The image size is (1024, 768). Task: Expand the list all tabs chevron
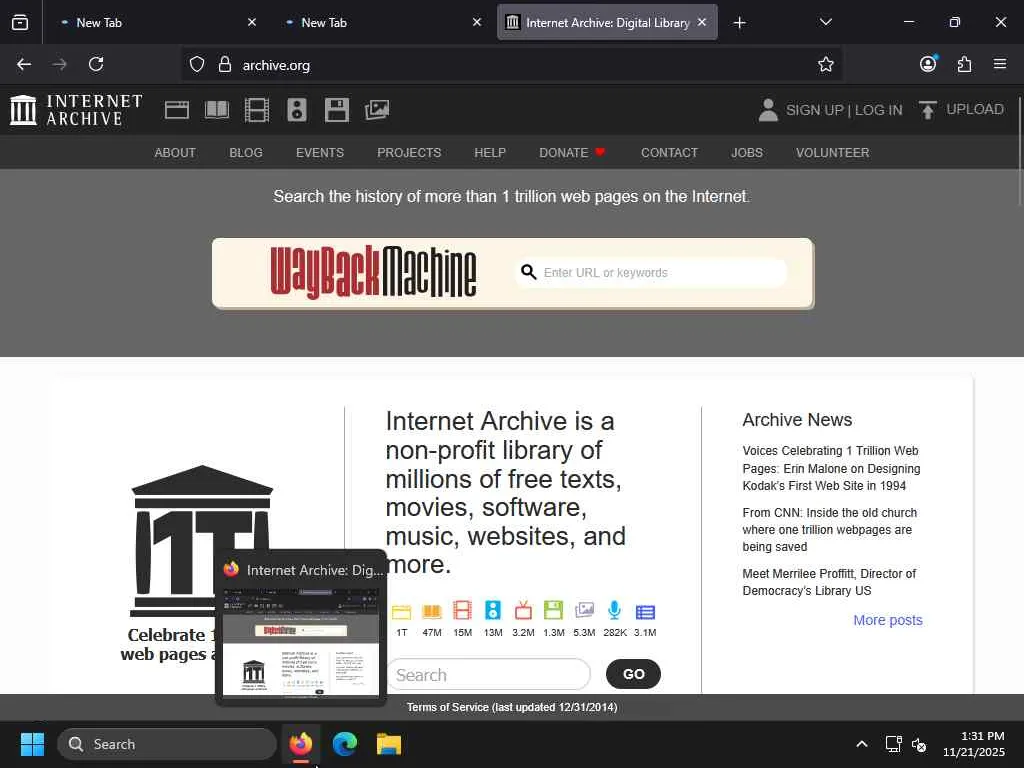(x=825, y=22)
